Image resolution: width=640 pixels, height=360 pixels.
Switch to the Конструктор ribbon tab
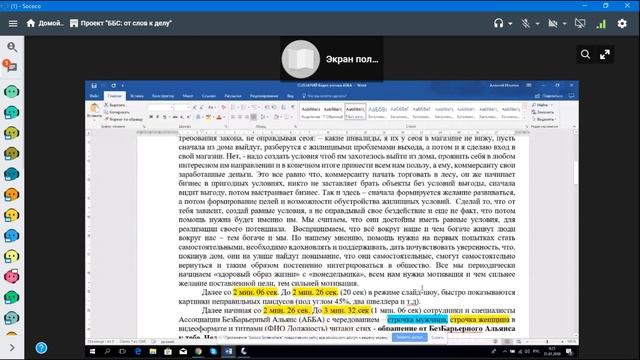coord(163,96)
